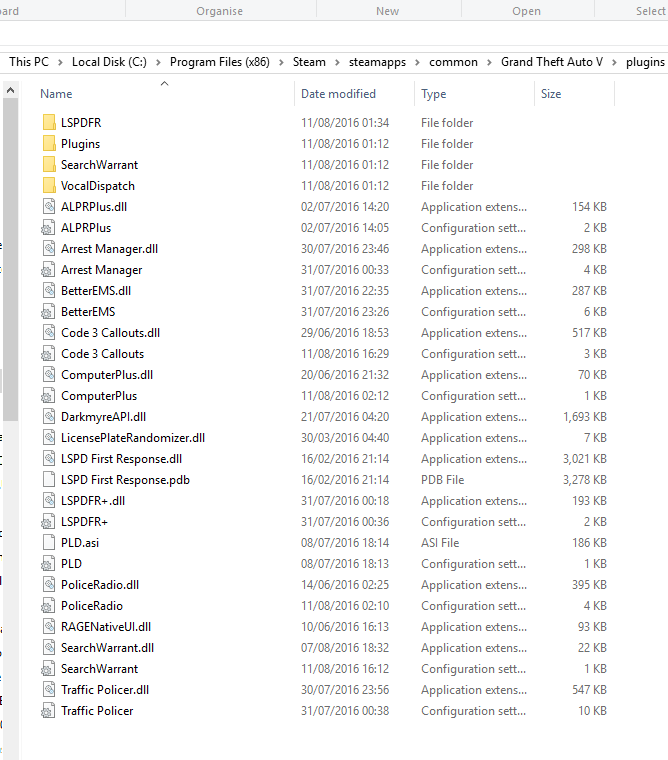Sort files by Name column header

(x=56, y=94)
